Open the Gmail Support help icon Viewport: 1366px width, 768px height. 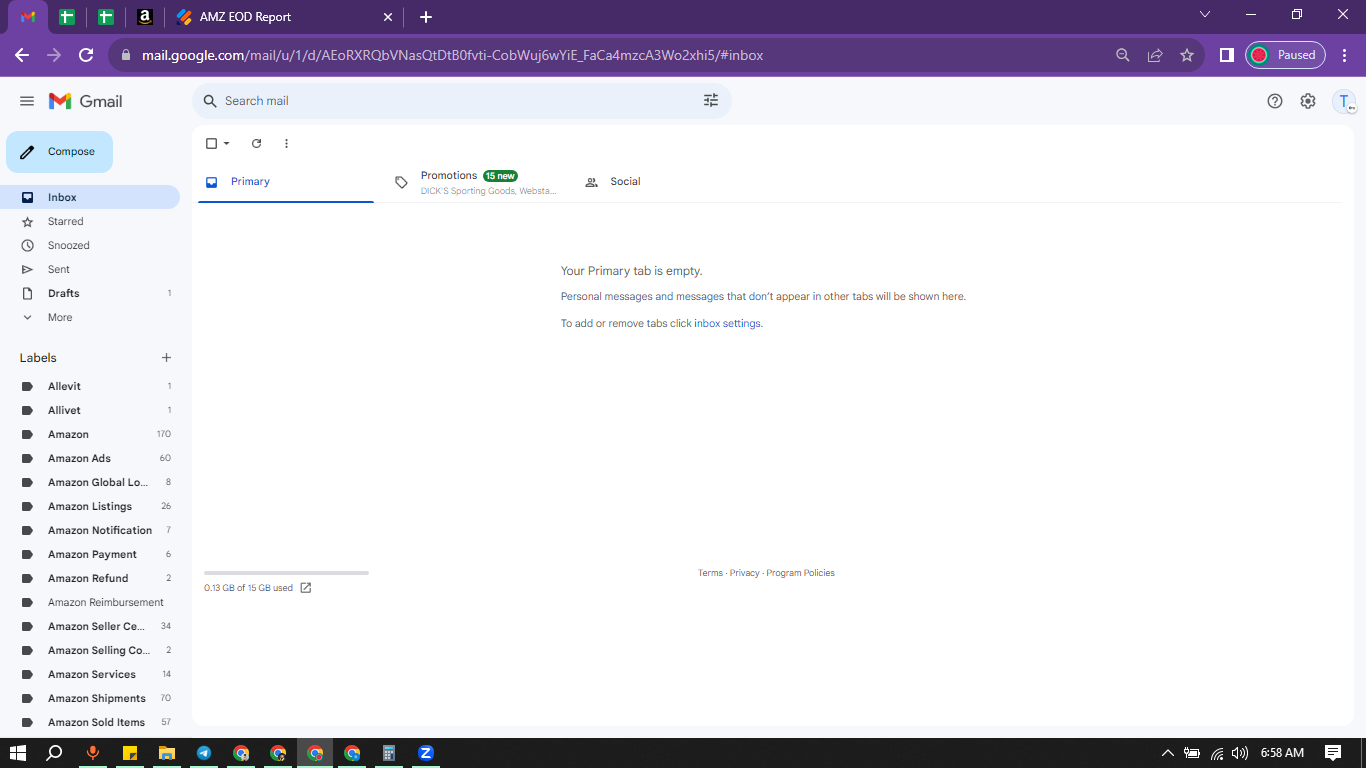pos(1275,101)
